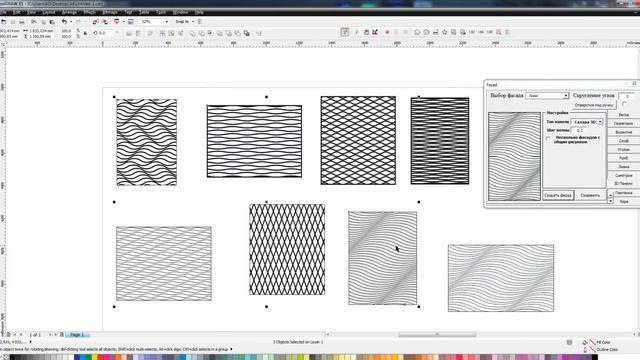Click the Undo arrow icon
The width and height of the screenshot is (640, 360).
(x=64, y=22)
